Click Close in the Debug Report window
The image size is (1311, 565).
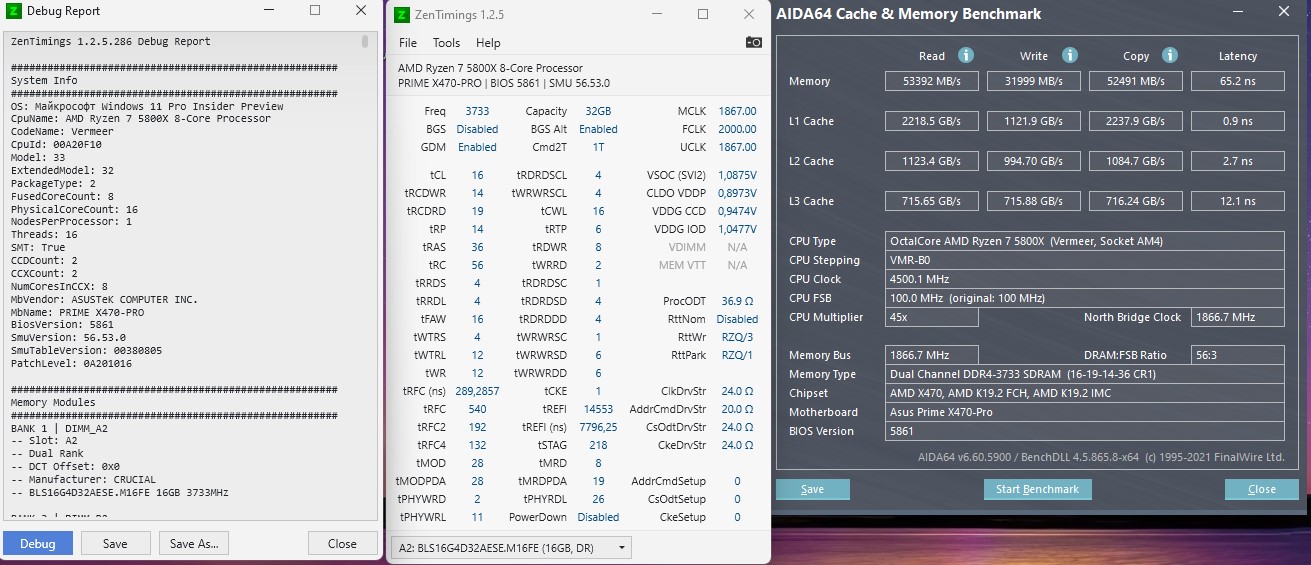point(342,544)
